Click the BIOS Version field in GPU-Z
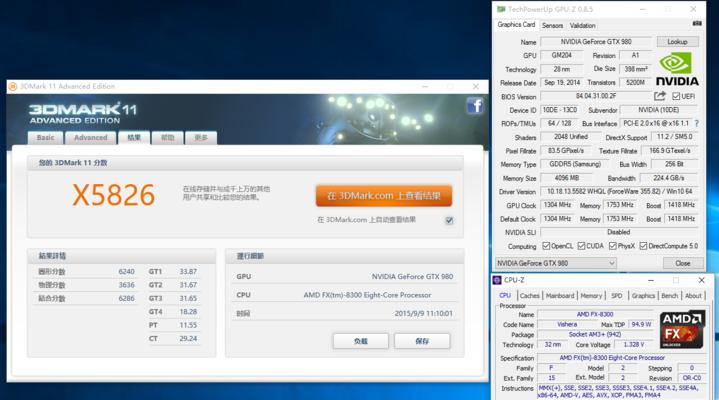 (x=596, y=96)
